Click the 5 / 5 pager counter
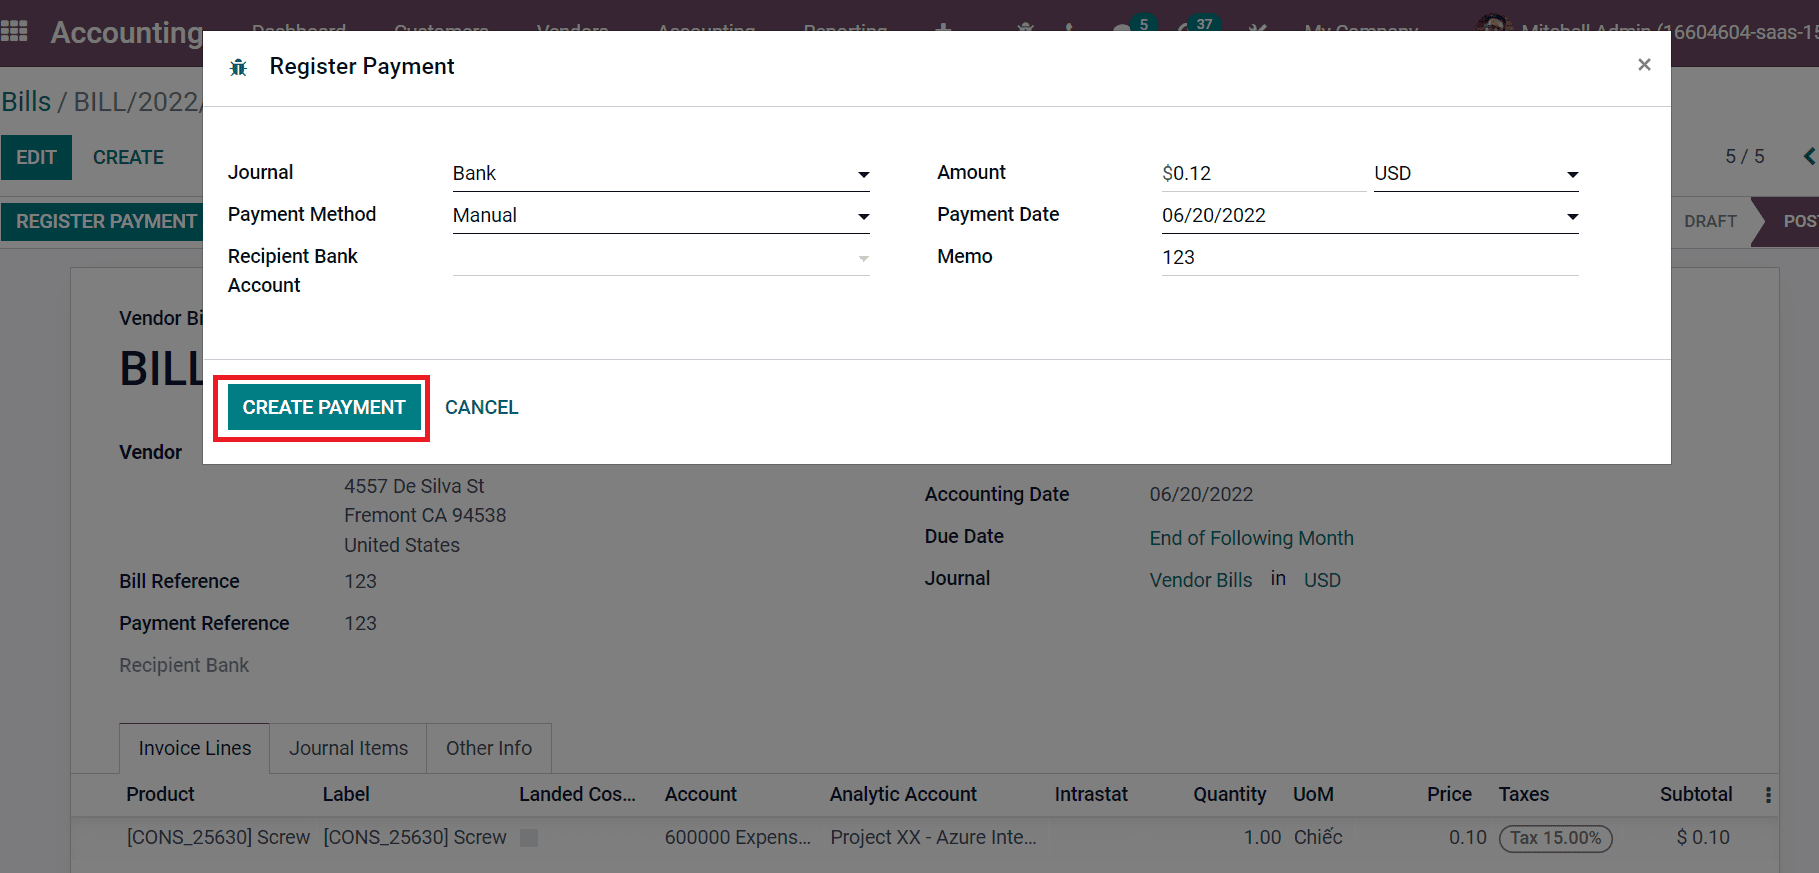Viewport: 1819px width, 873px height. (x=1745, y=157)
